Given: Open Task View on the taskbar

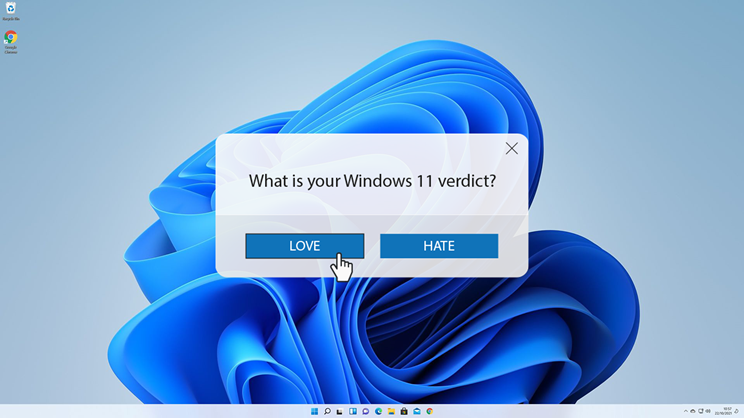Looking at the screenshot, I should pos(340,411).
